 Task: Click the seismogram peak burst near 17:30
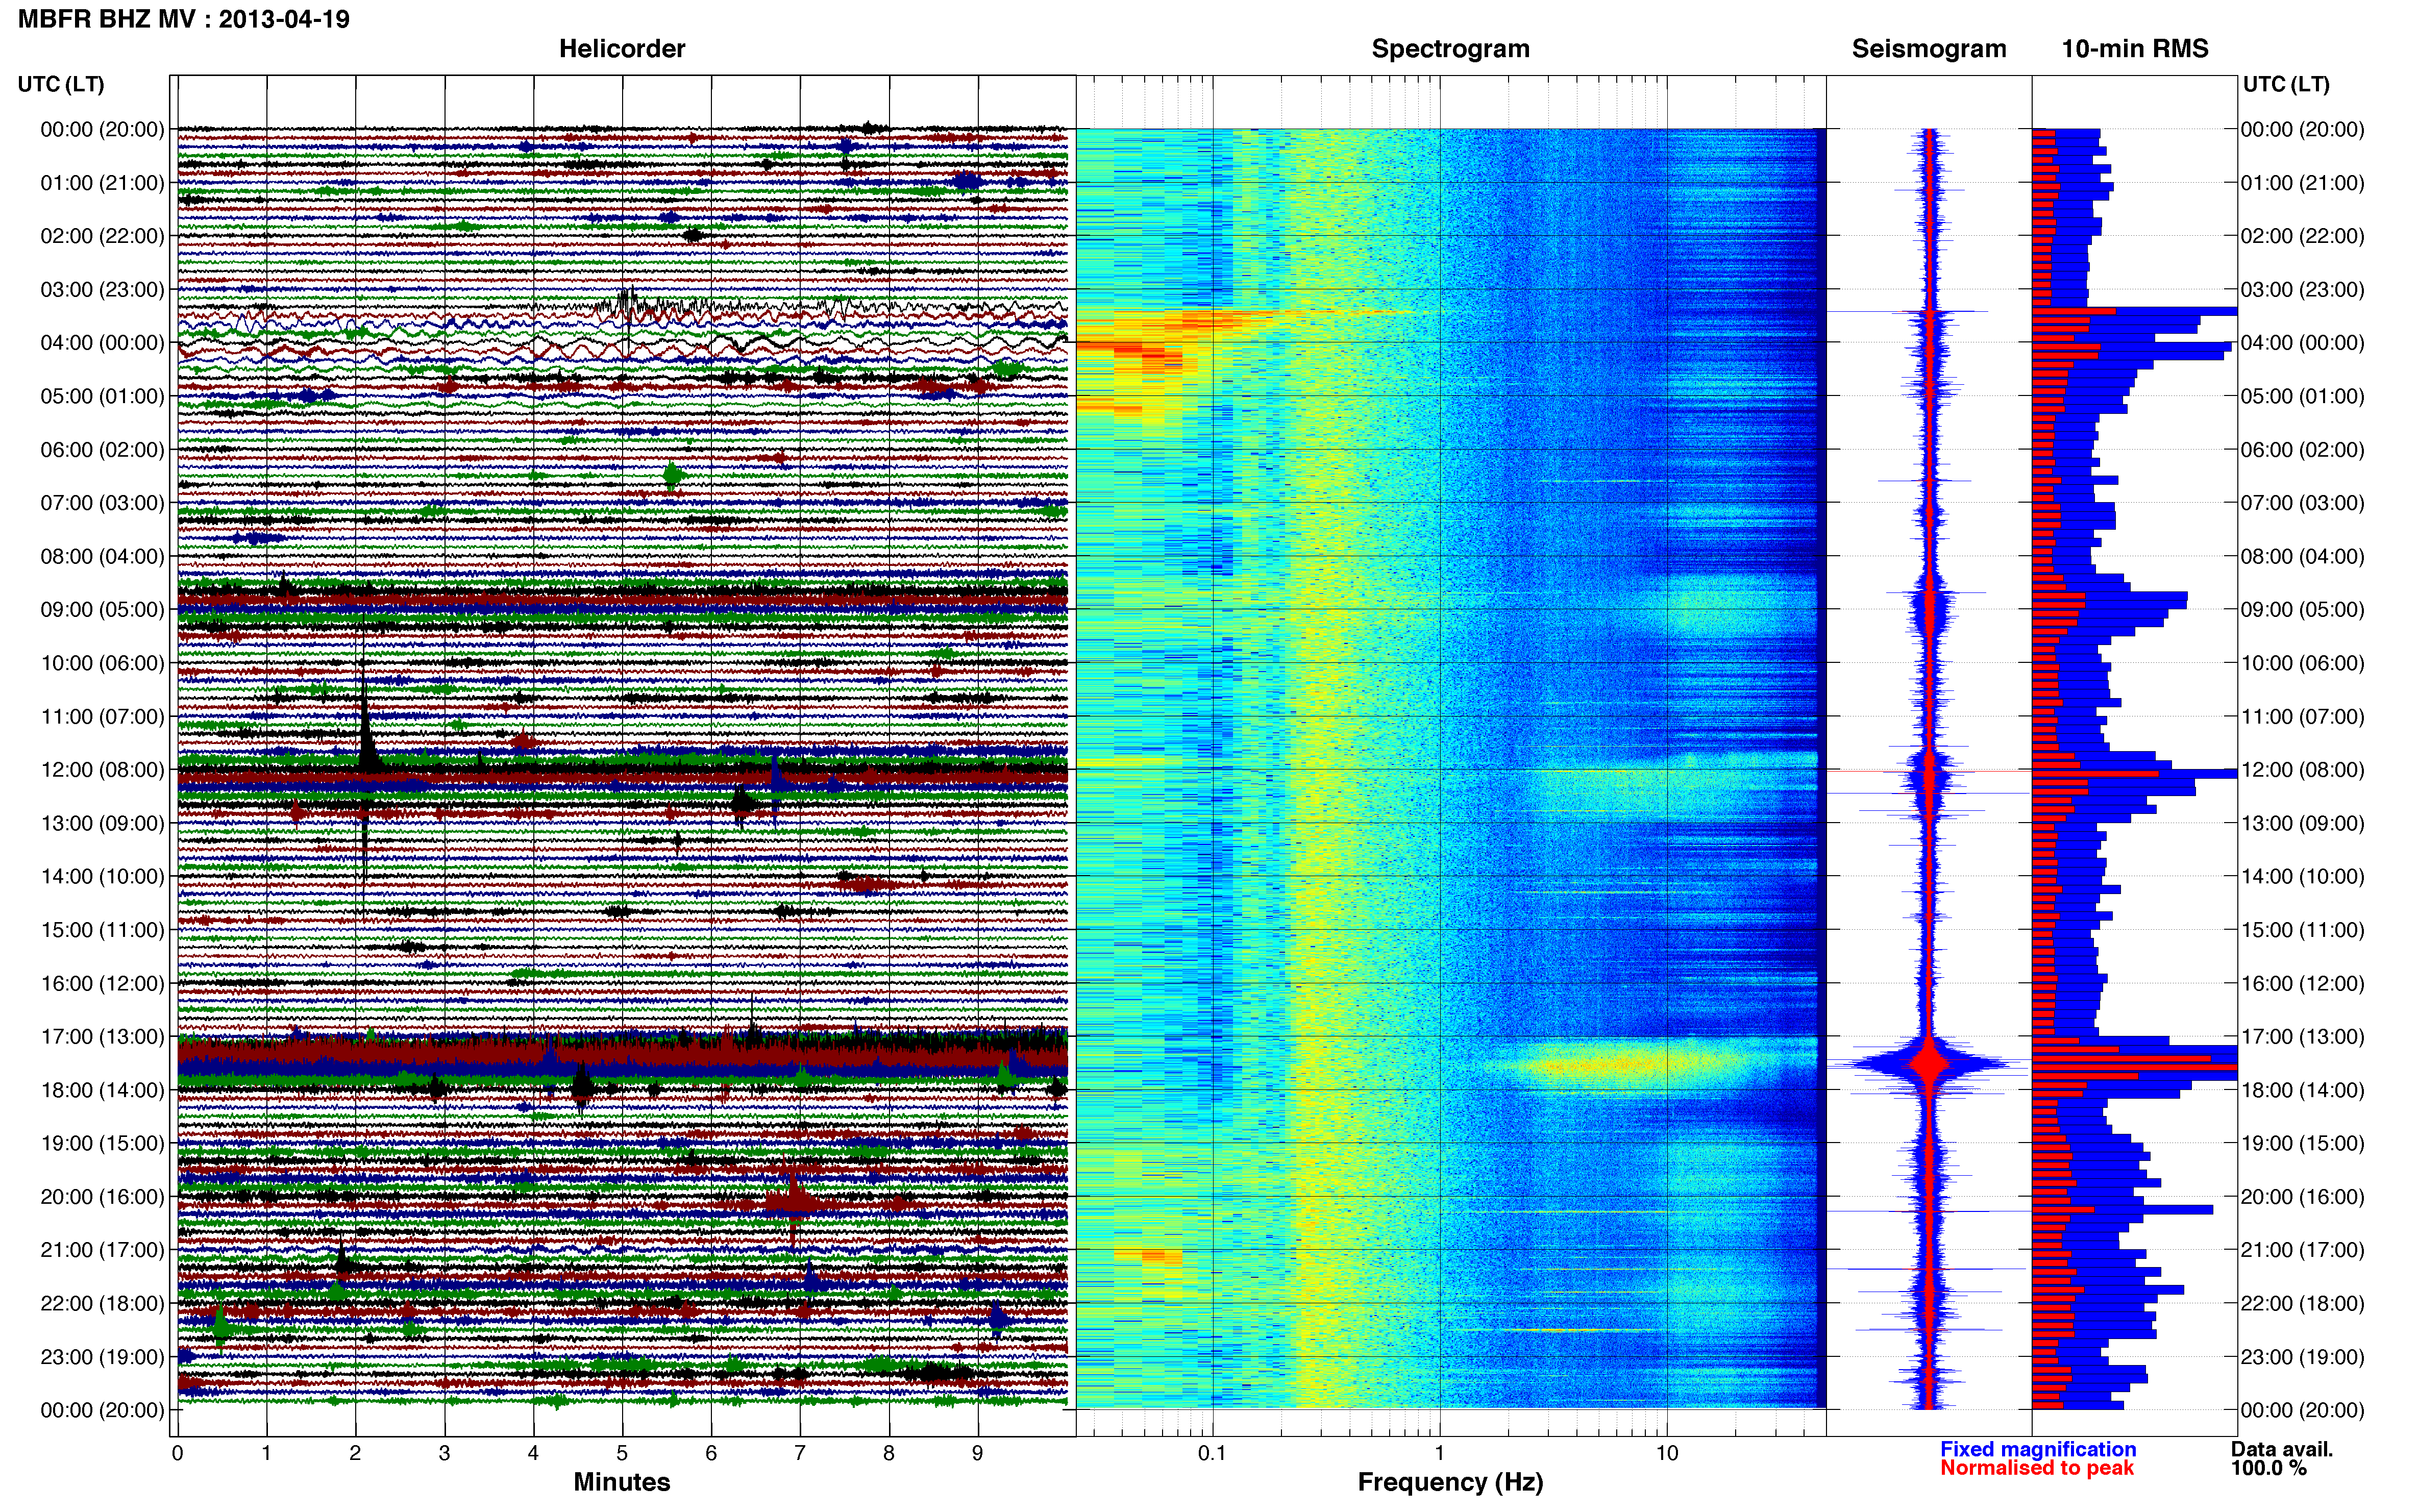click(x=1930, y=1063)
